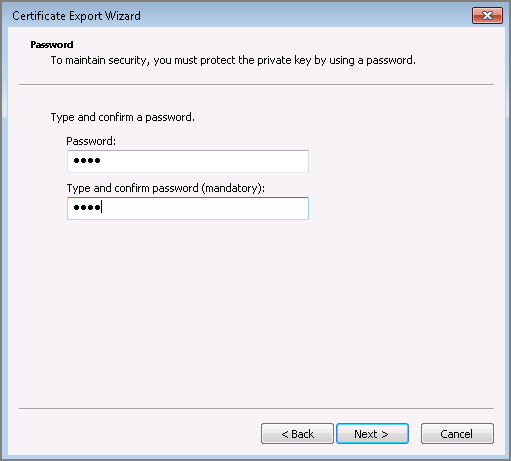Click 'Type and confirm password (mandatory):' label

[166, 188]
